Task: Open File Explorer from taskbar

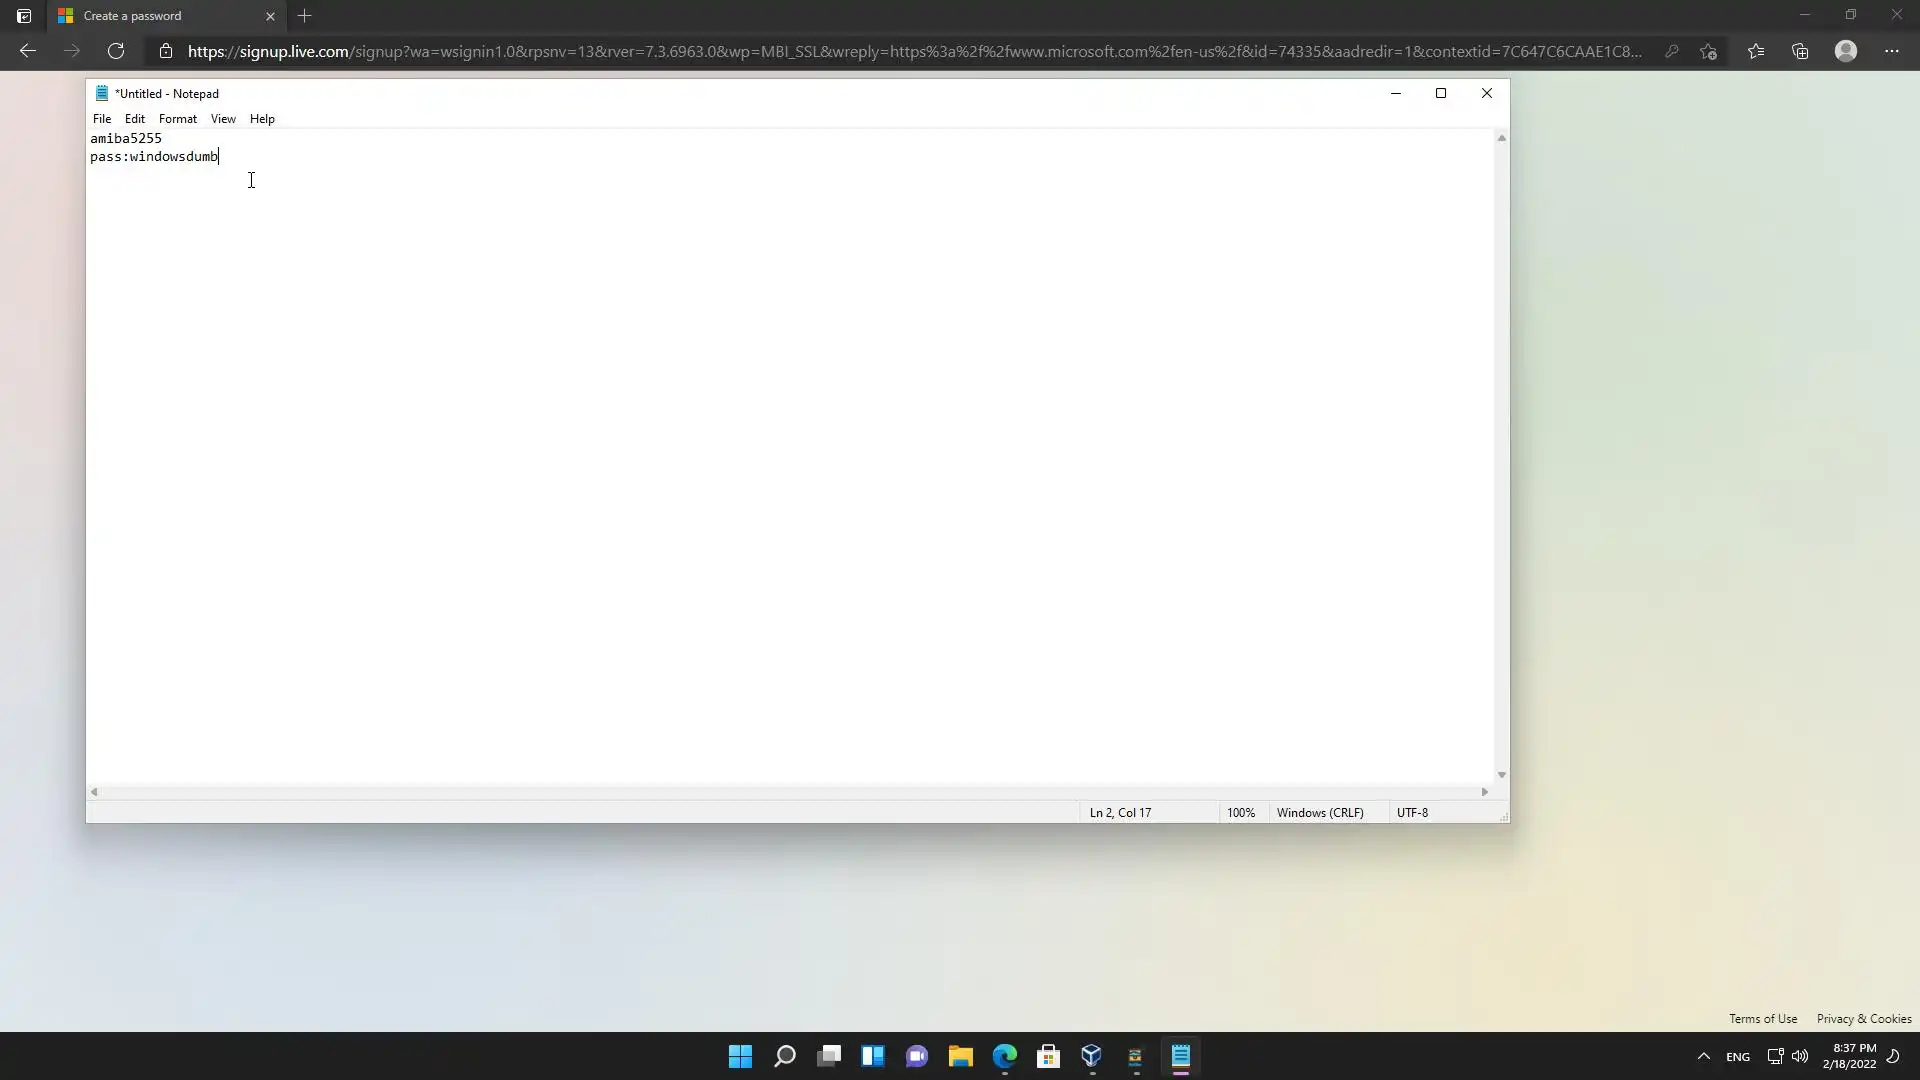Action: click(961, 1056)
